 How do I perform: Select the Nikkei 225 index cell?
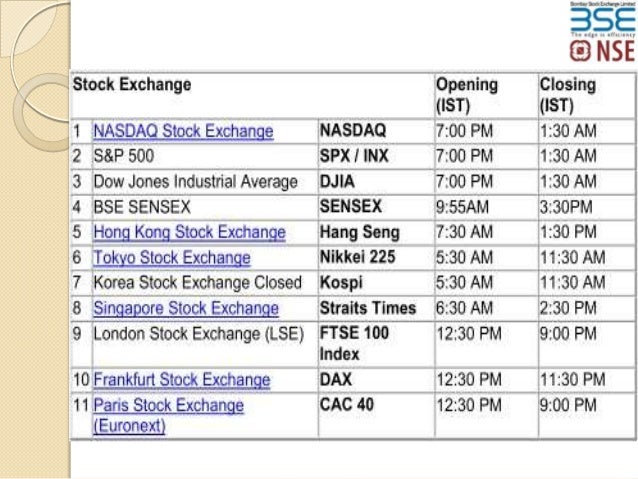coord(357,258)
